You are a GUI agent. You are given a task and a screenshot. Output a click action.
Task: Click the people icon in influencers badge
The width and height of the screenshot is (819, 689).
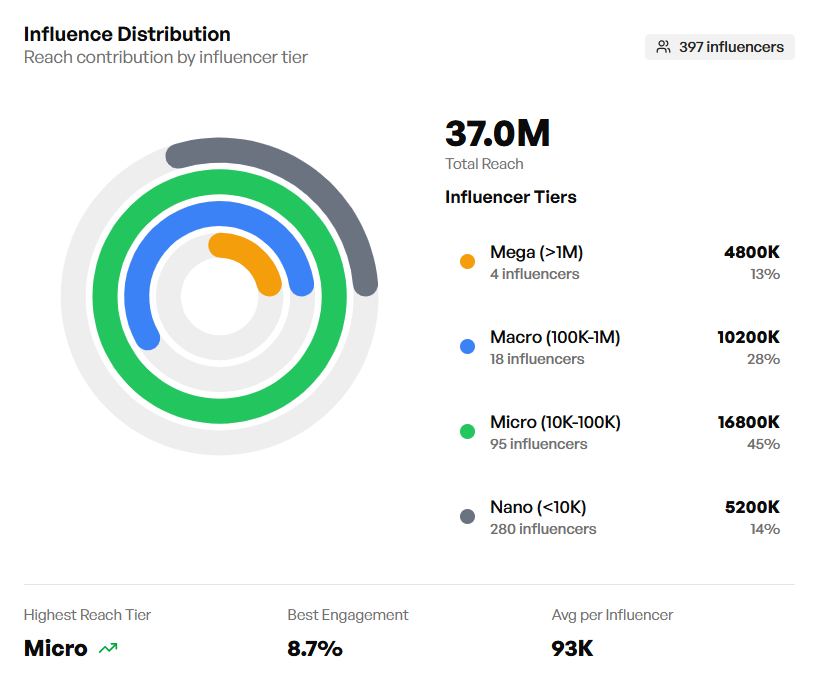point(663,47)
